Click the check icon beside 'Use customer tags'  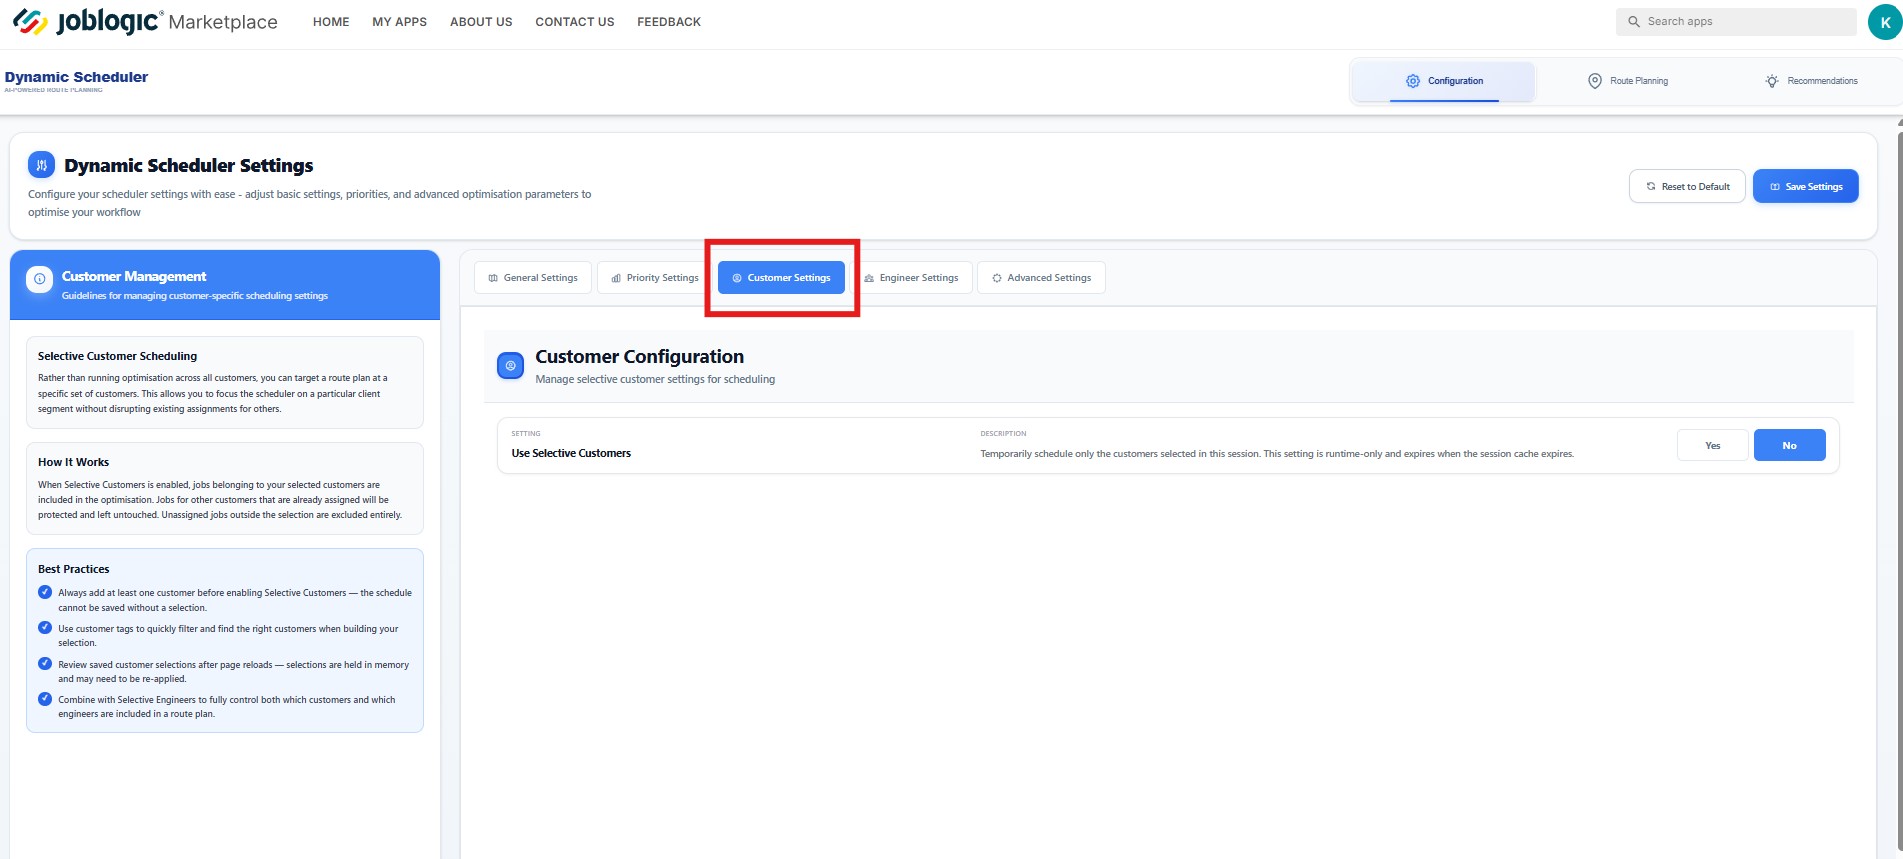[45, 628]
